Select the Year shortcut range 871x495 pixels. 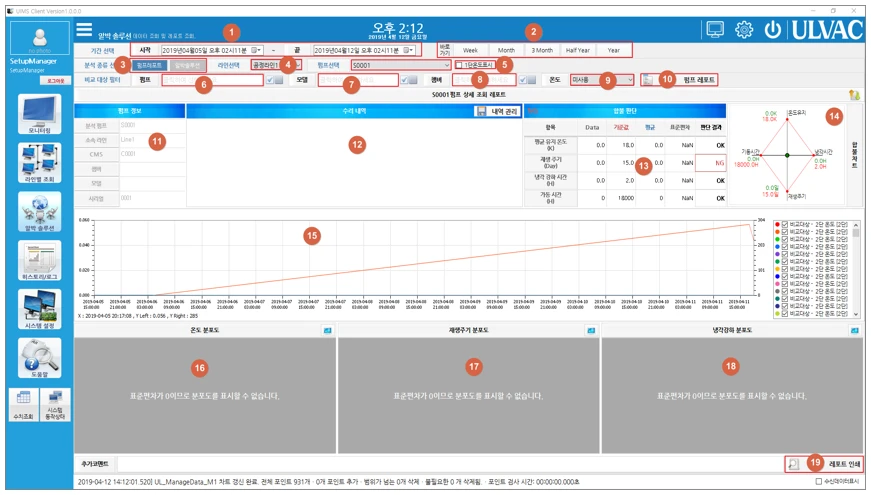tap(614, 50)
